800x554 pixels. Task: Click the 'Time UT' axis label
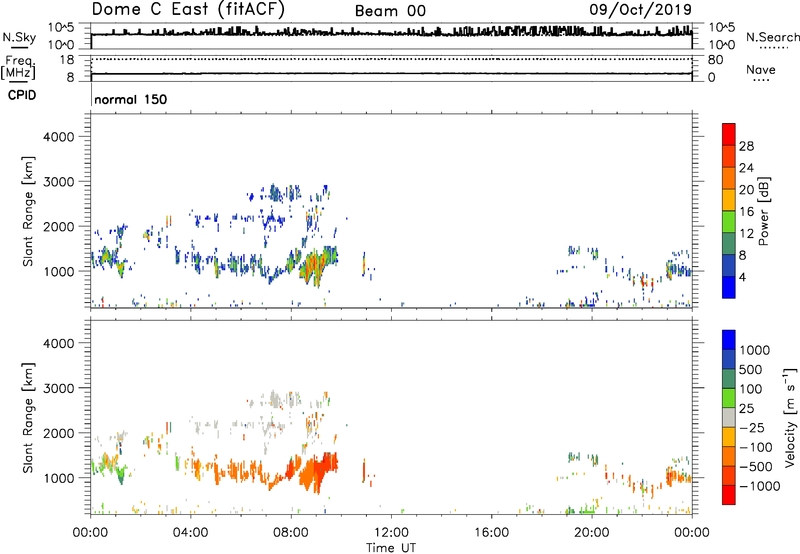[x=391, y=548]
